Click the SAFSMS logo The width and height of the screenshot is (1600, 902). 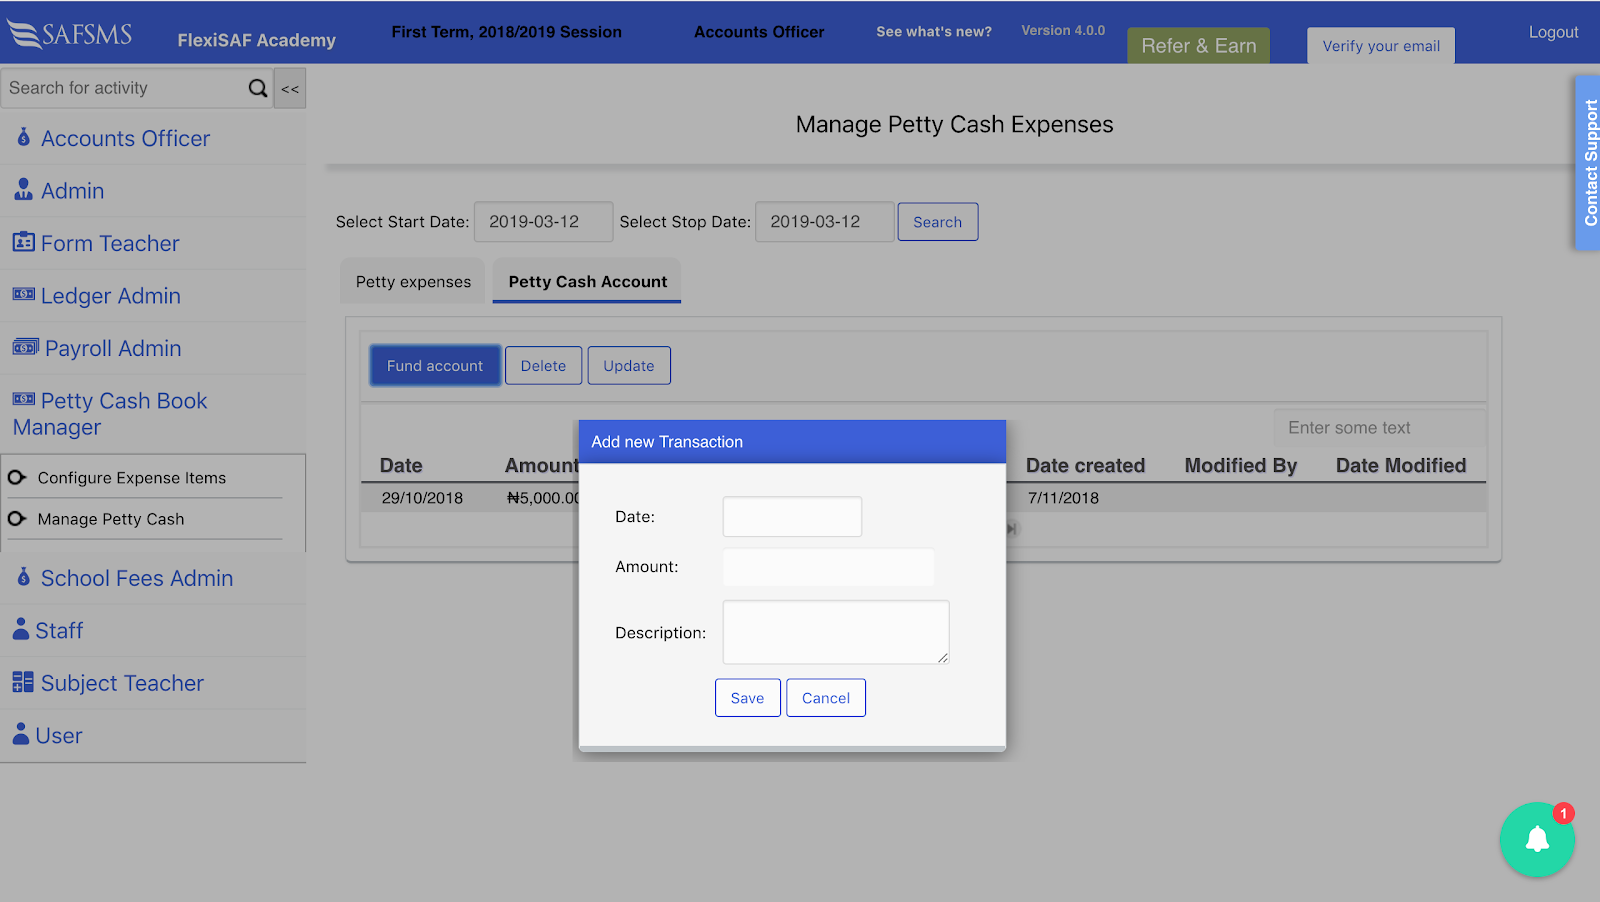click(70, 35)
